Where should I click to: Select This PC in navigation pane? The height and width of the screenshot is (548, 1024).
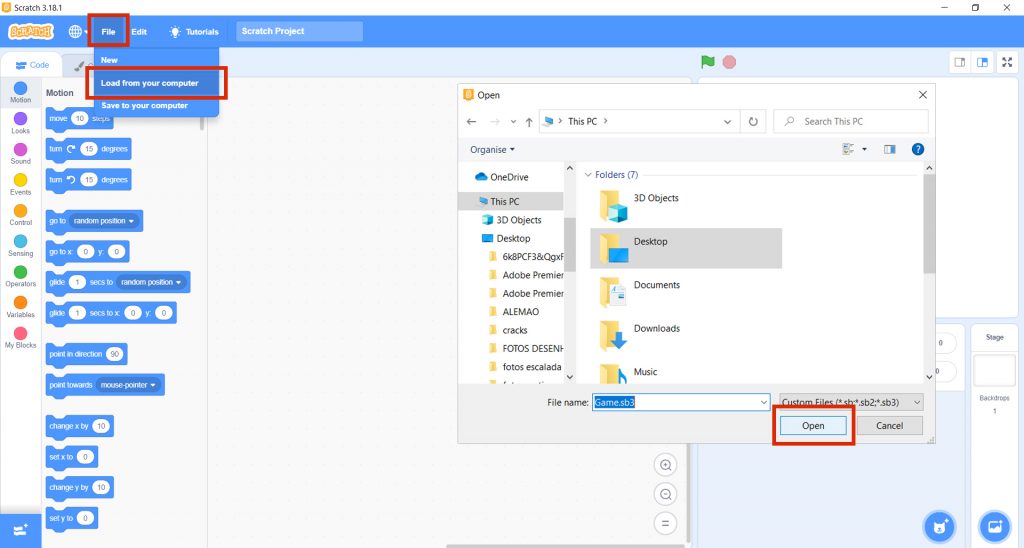click(x=510, y=201)
